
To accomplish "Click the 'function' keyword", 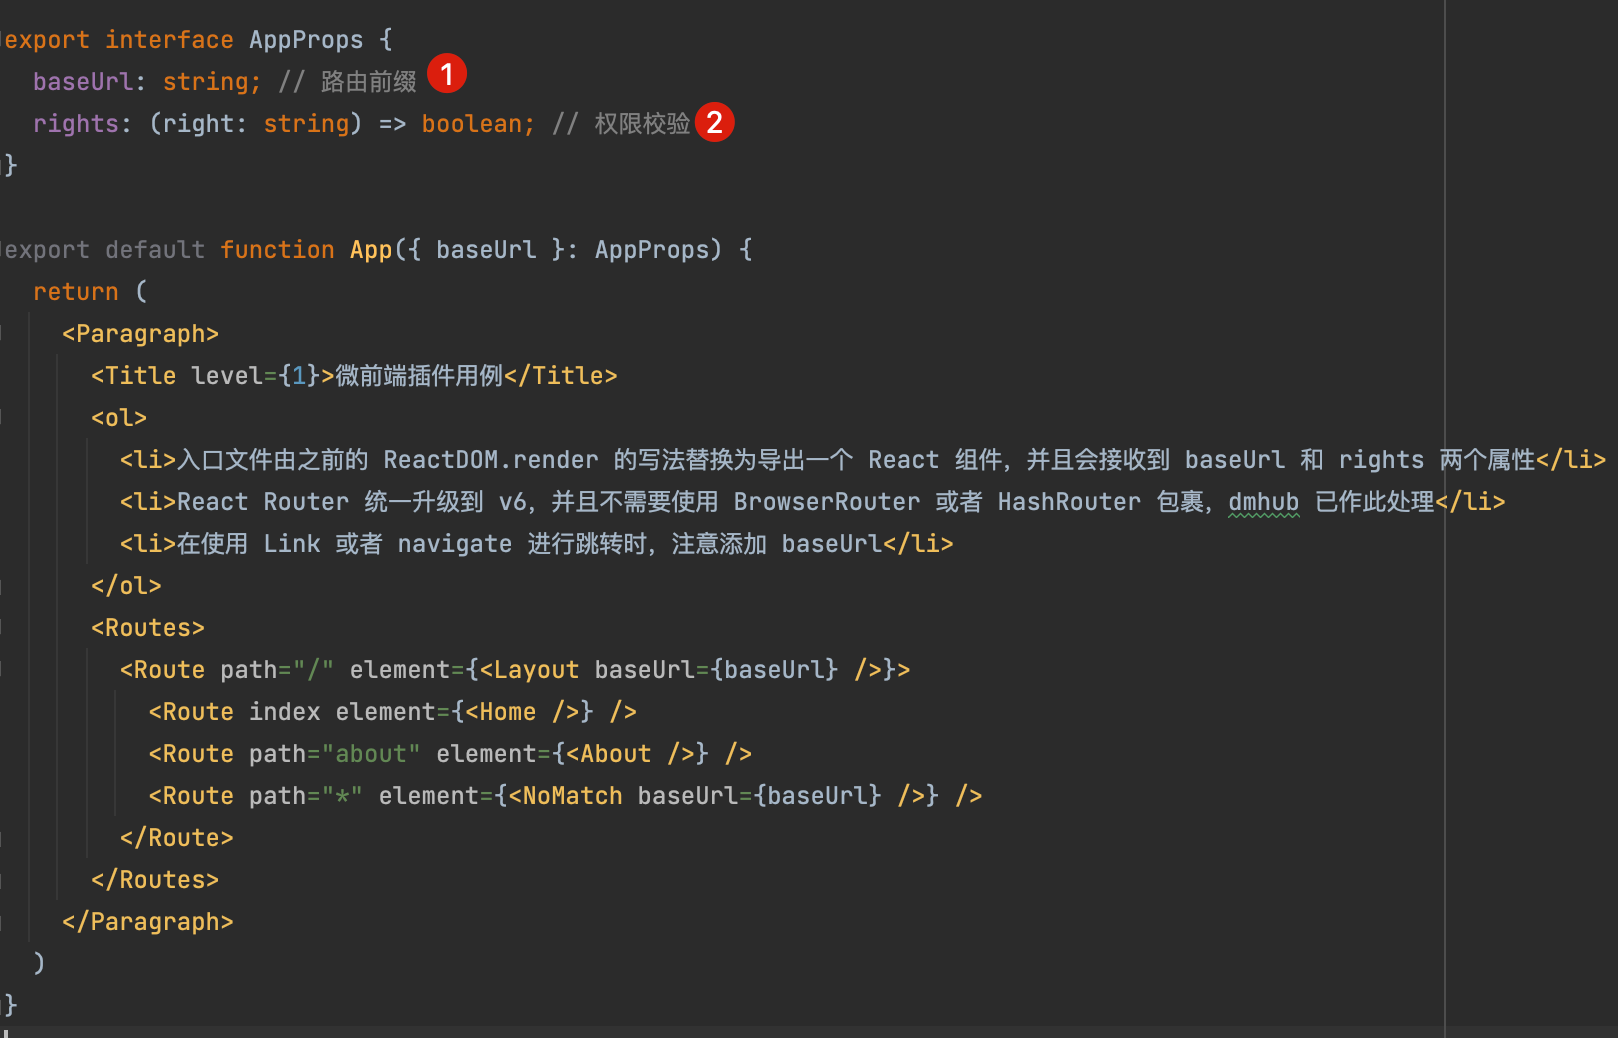I will click(x=277, y=250).
